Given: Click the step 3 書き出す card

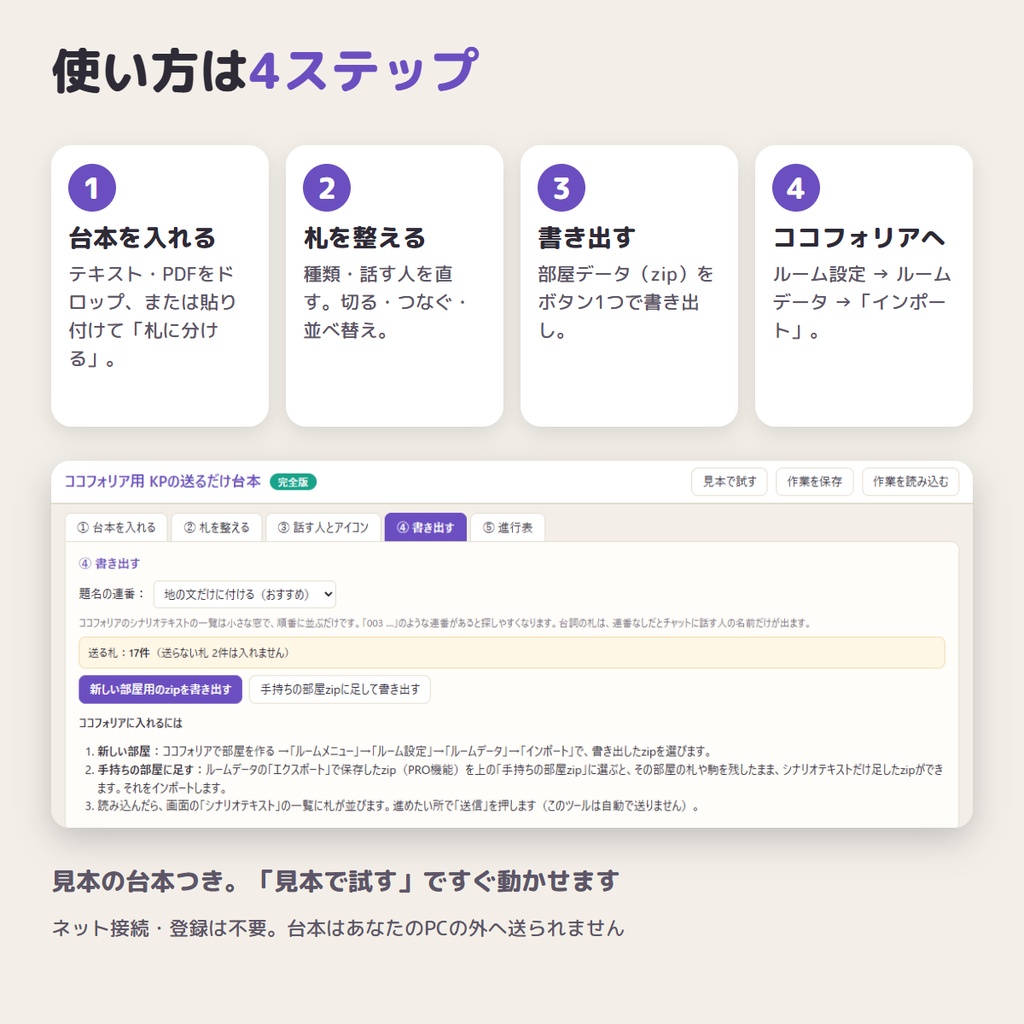Looking at the screenshot, I should (x=629, y=286).
